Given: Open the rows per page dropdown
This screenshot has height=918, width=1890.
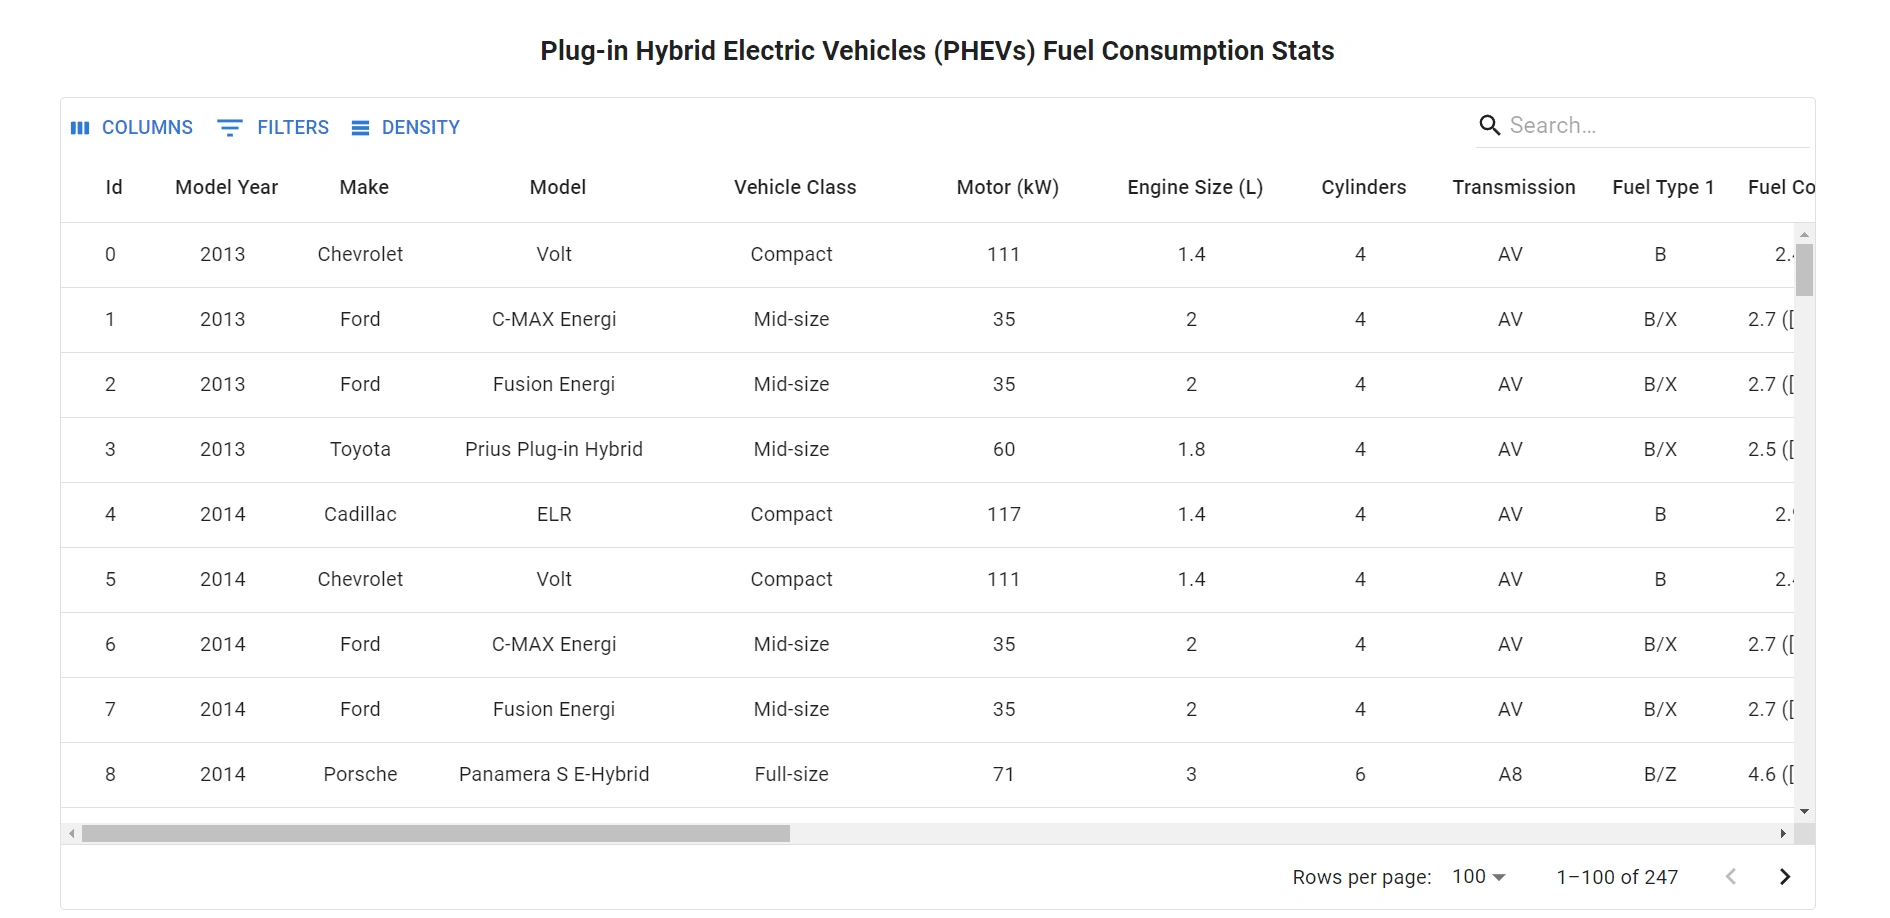Looking at the screenshot, I should 1479,877.
